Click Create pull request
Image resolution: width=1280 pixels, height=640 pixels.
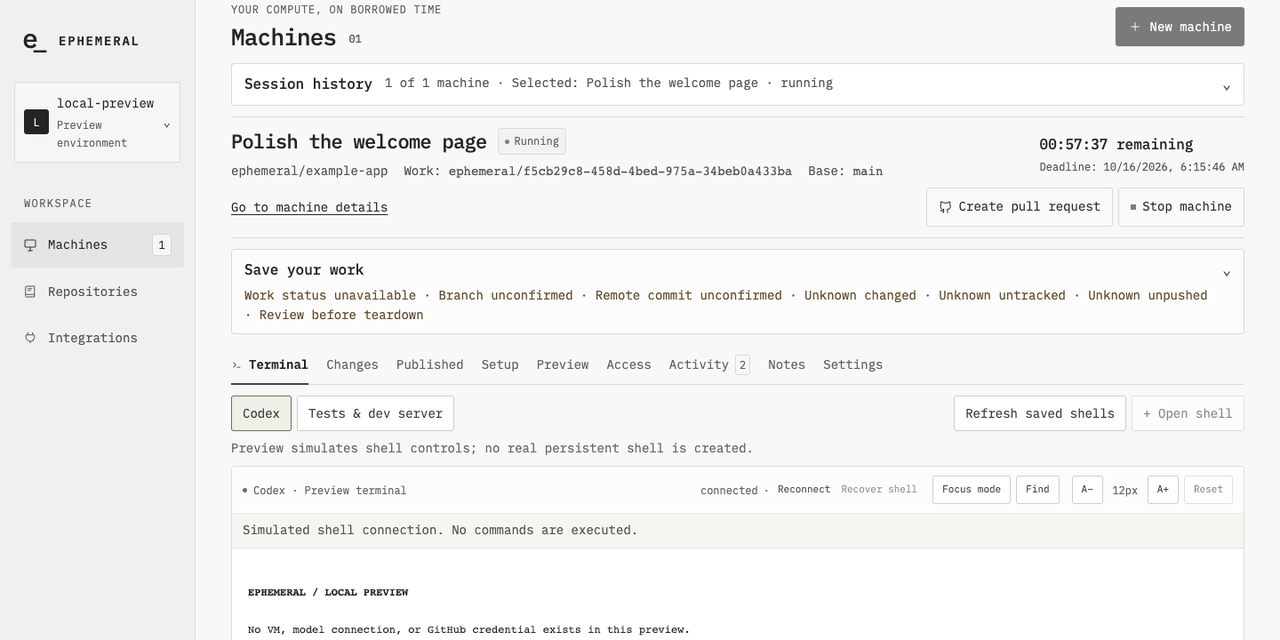(x=1020, y=207)
